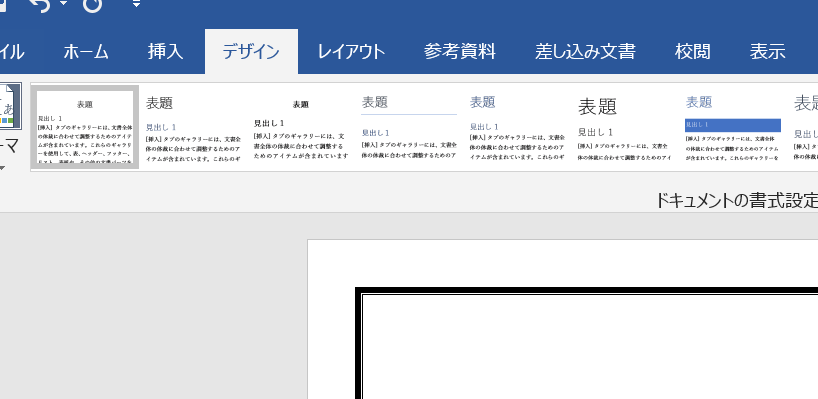Open the ファイル tab at ribbon's left edge

coord(11,52)
